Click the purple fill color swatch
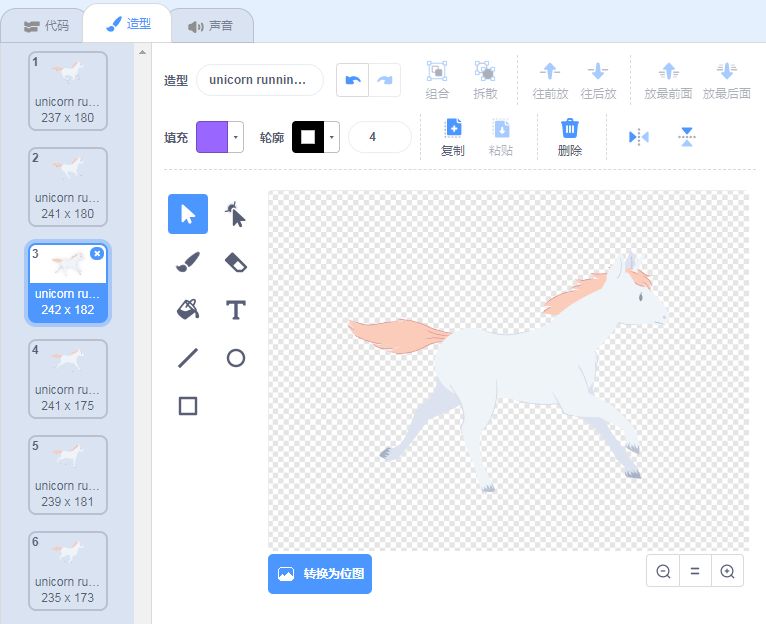 coord(212,137)
